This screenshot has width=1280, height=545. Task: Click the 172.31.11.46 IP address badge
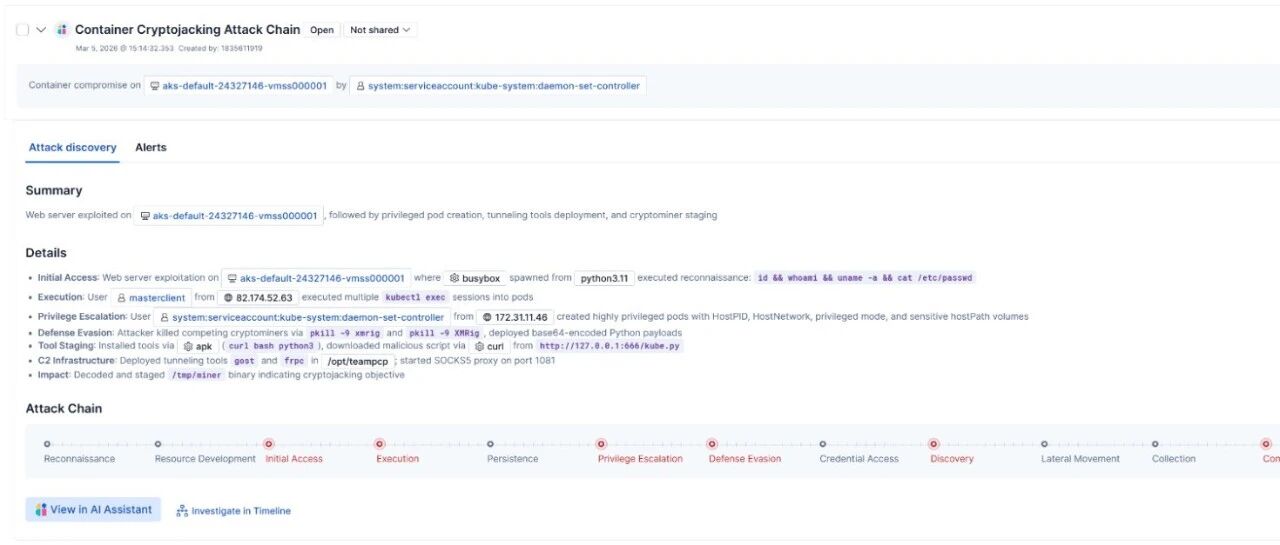(x=515, y=317)
